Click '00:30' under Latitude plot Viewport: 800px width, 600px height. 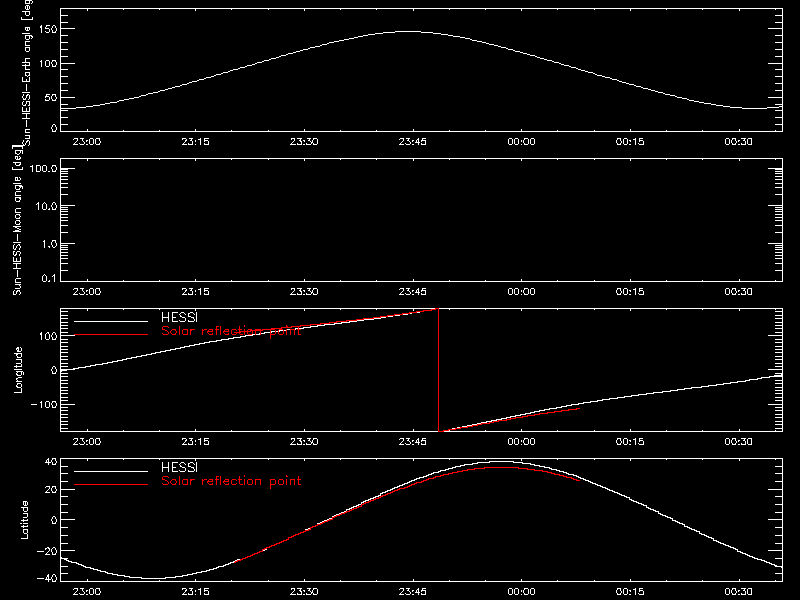(x=738, y=592)
